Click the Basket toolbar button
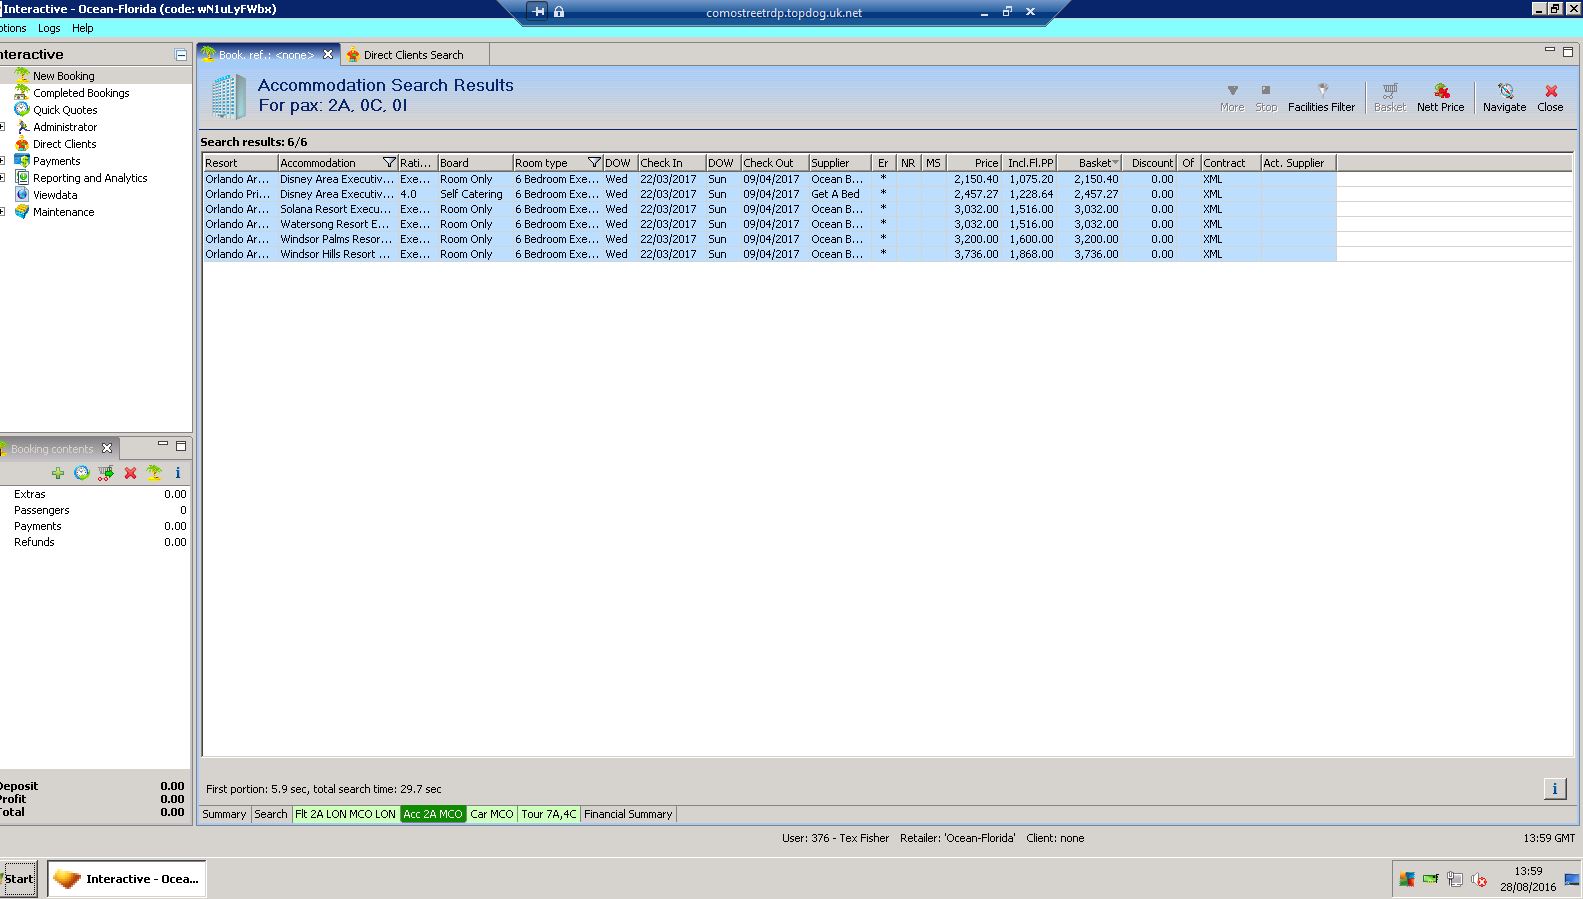Viewport: 1583px width, 899px height. coord(1390,97)
